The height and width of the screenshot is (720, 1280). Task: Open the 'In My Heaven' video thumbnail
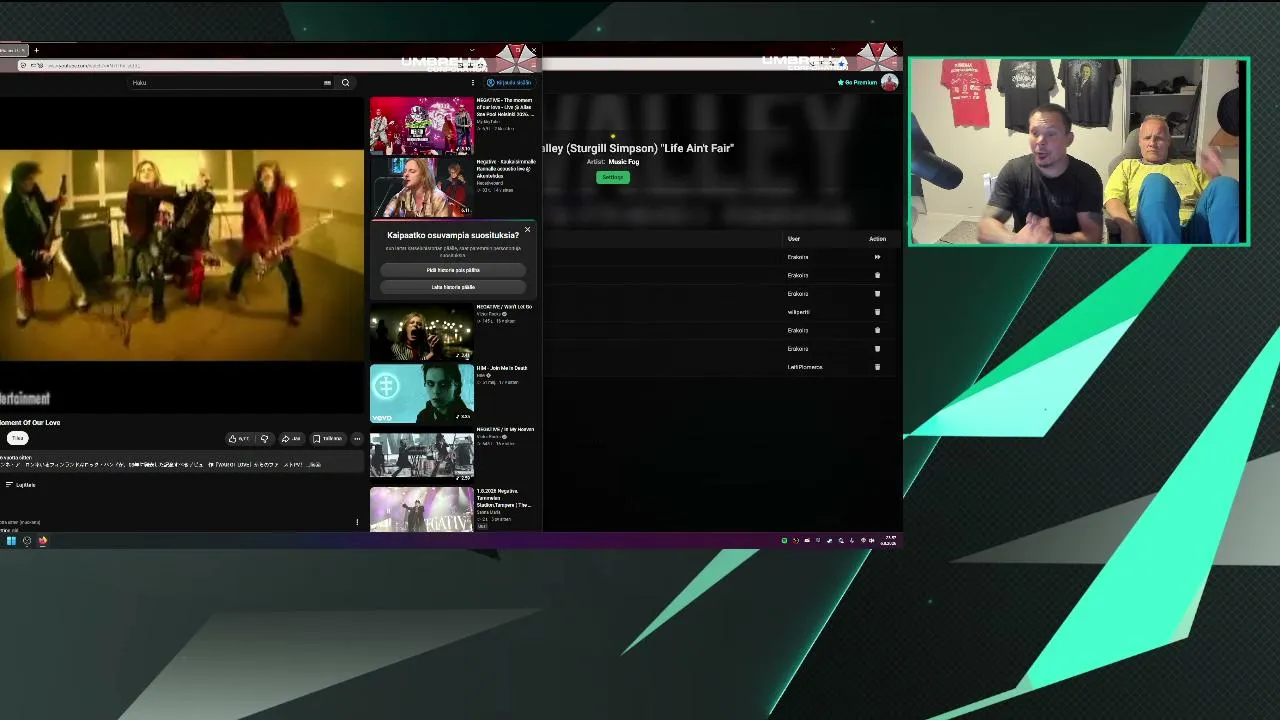click(421, 454)
